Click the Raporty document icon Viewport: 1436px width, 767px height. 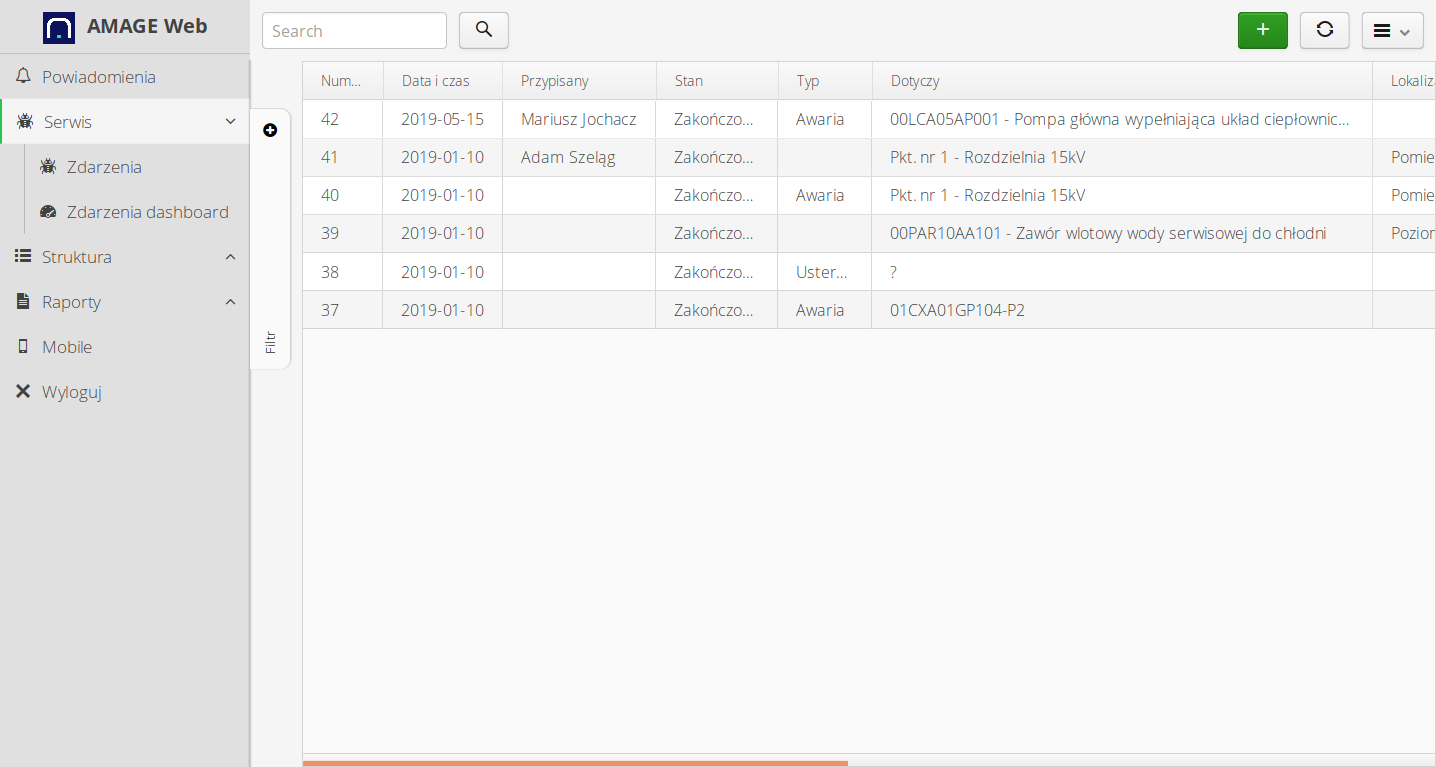[22, 301]
